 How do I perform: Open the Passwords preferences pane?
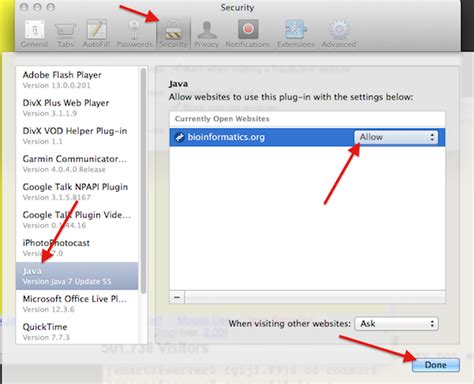pyautogui.click(x=134, y=34)
